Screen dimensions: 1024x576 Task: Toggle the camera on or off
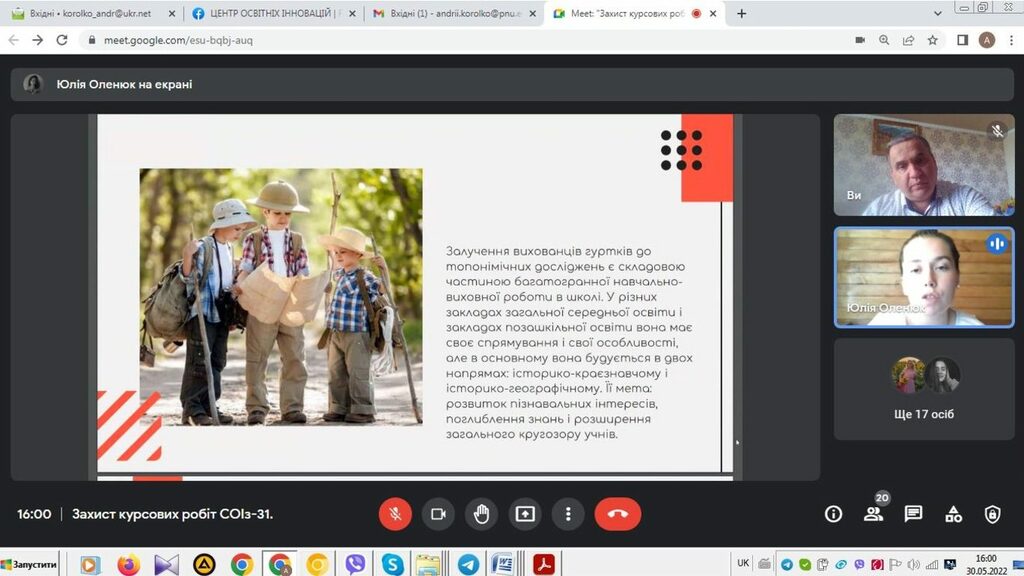(x=438, y=514)
